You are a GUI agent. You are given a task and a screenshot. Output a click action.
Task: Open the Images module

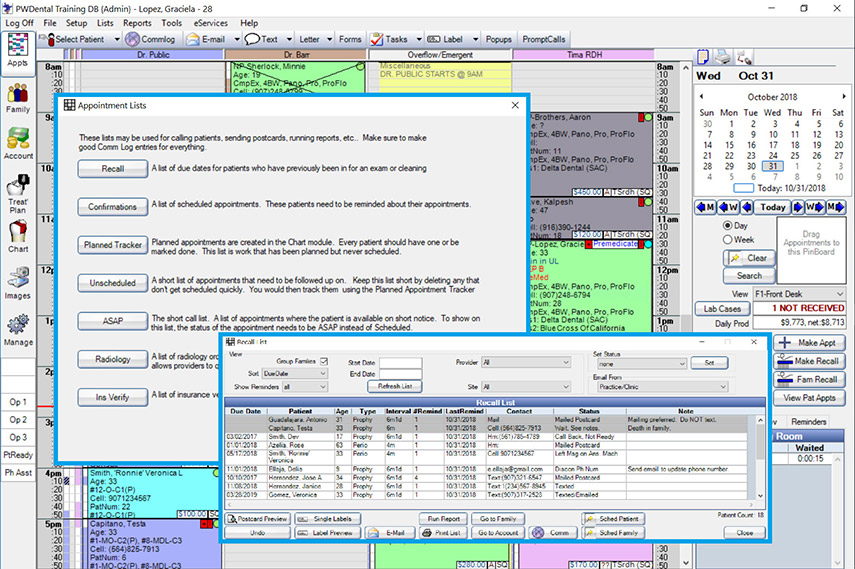(x=17, y=284)
